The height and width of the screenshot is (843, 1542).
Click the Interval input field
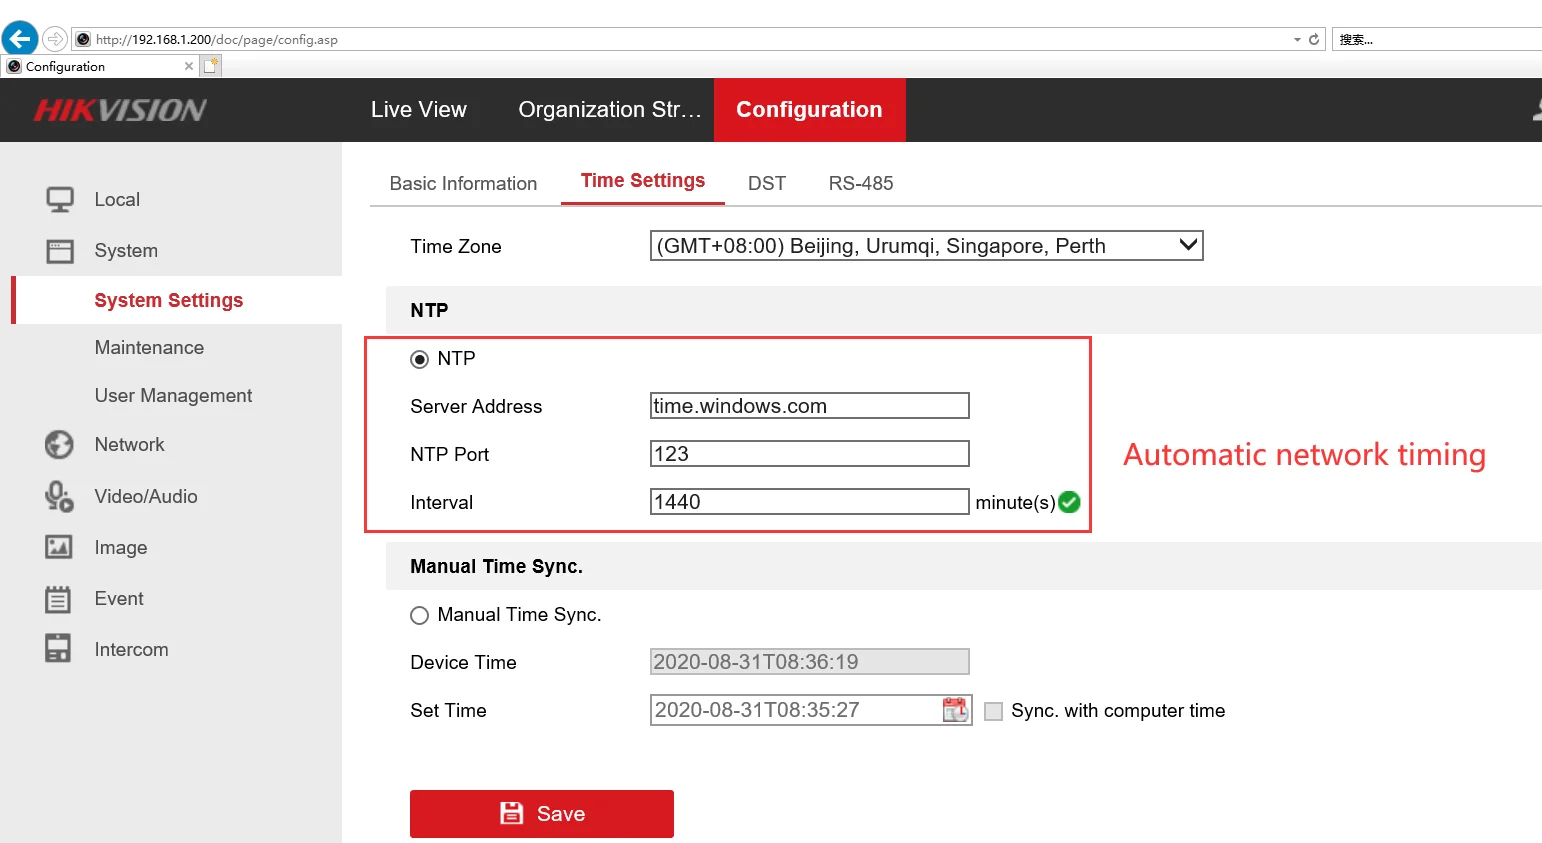[810, 502]
